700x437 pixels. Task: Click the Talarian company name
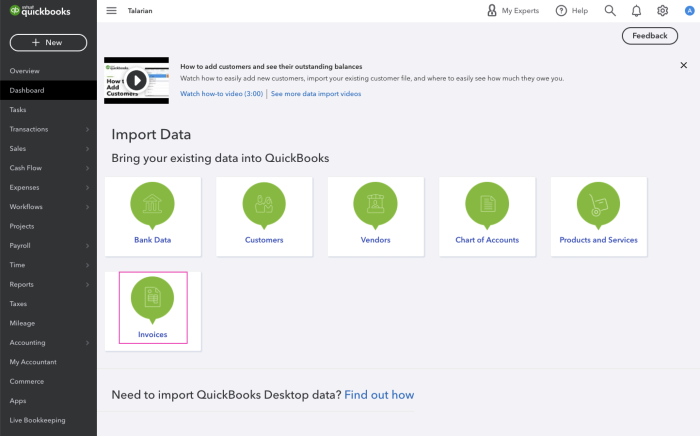140,11
